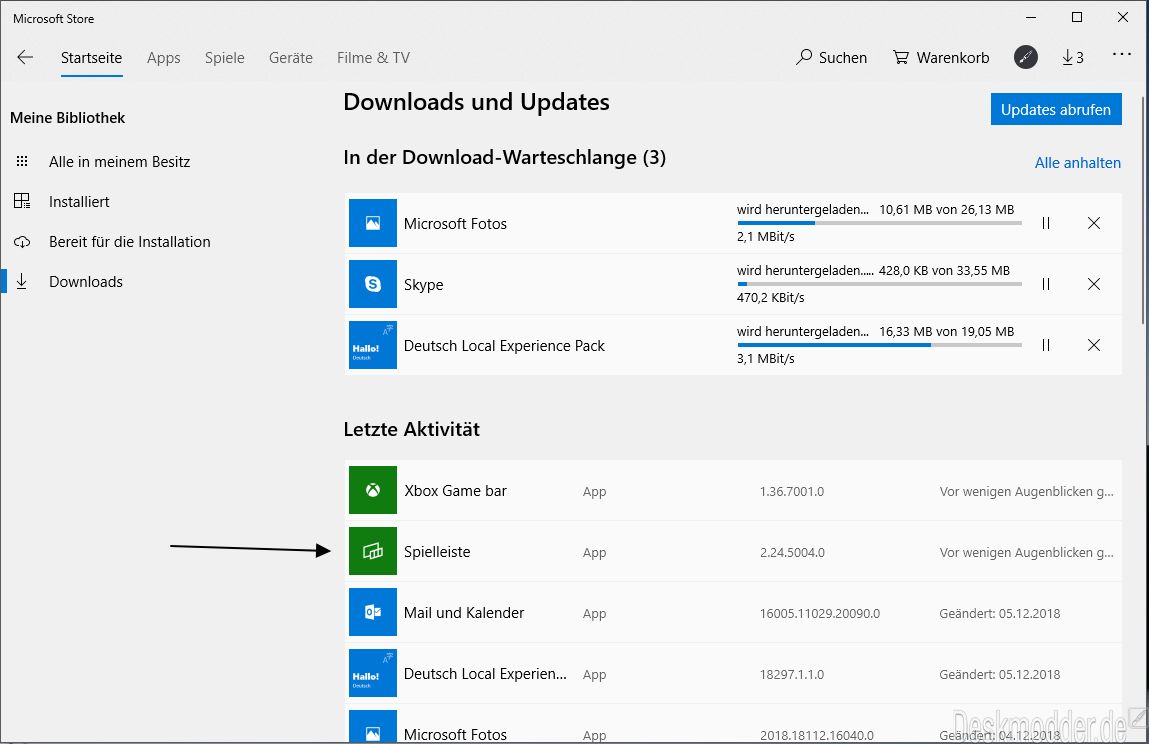The width and height of the screenshot is (1149, 744).
Task: Switch to the Filme & TV tab
Action: [373, 57]
